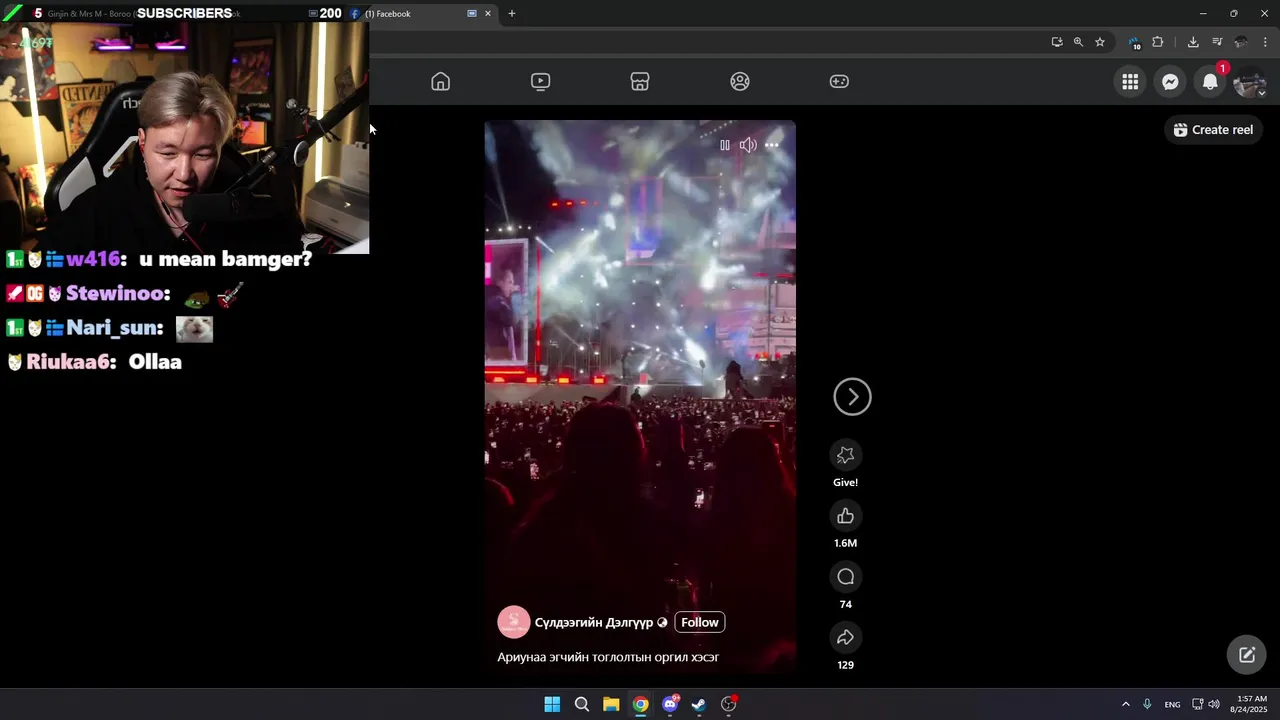Open Messenger chats

pyautogui.click(x=1170, y=82)
